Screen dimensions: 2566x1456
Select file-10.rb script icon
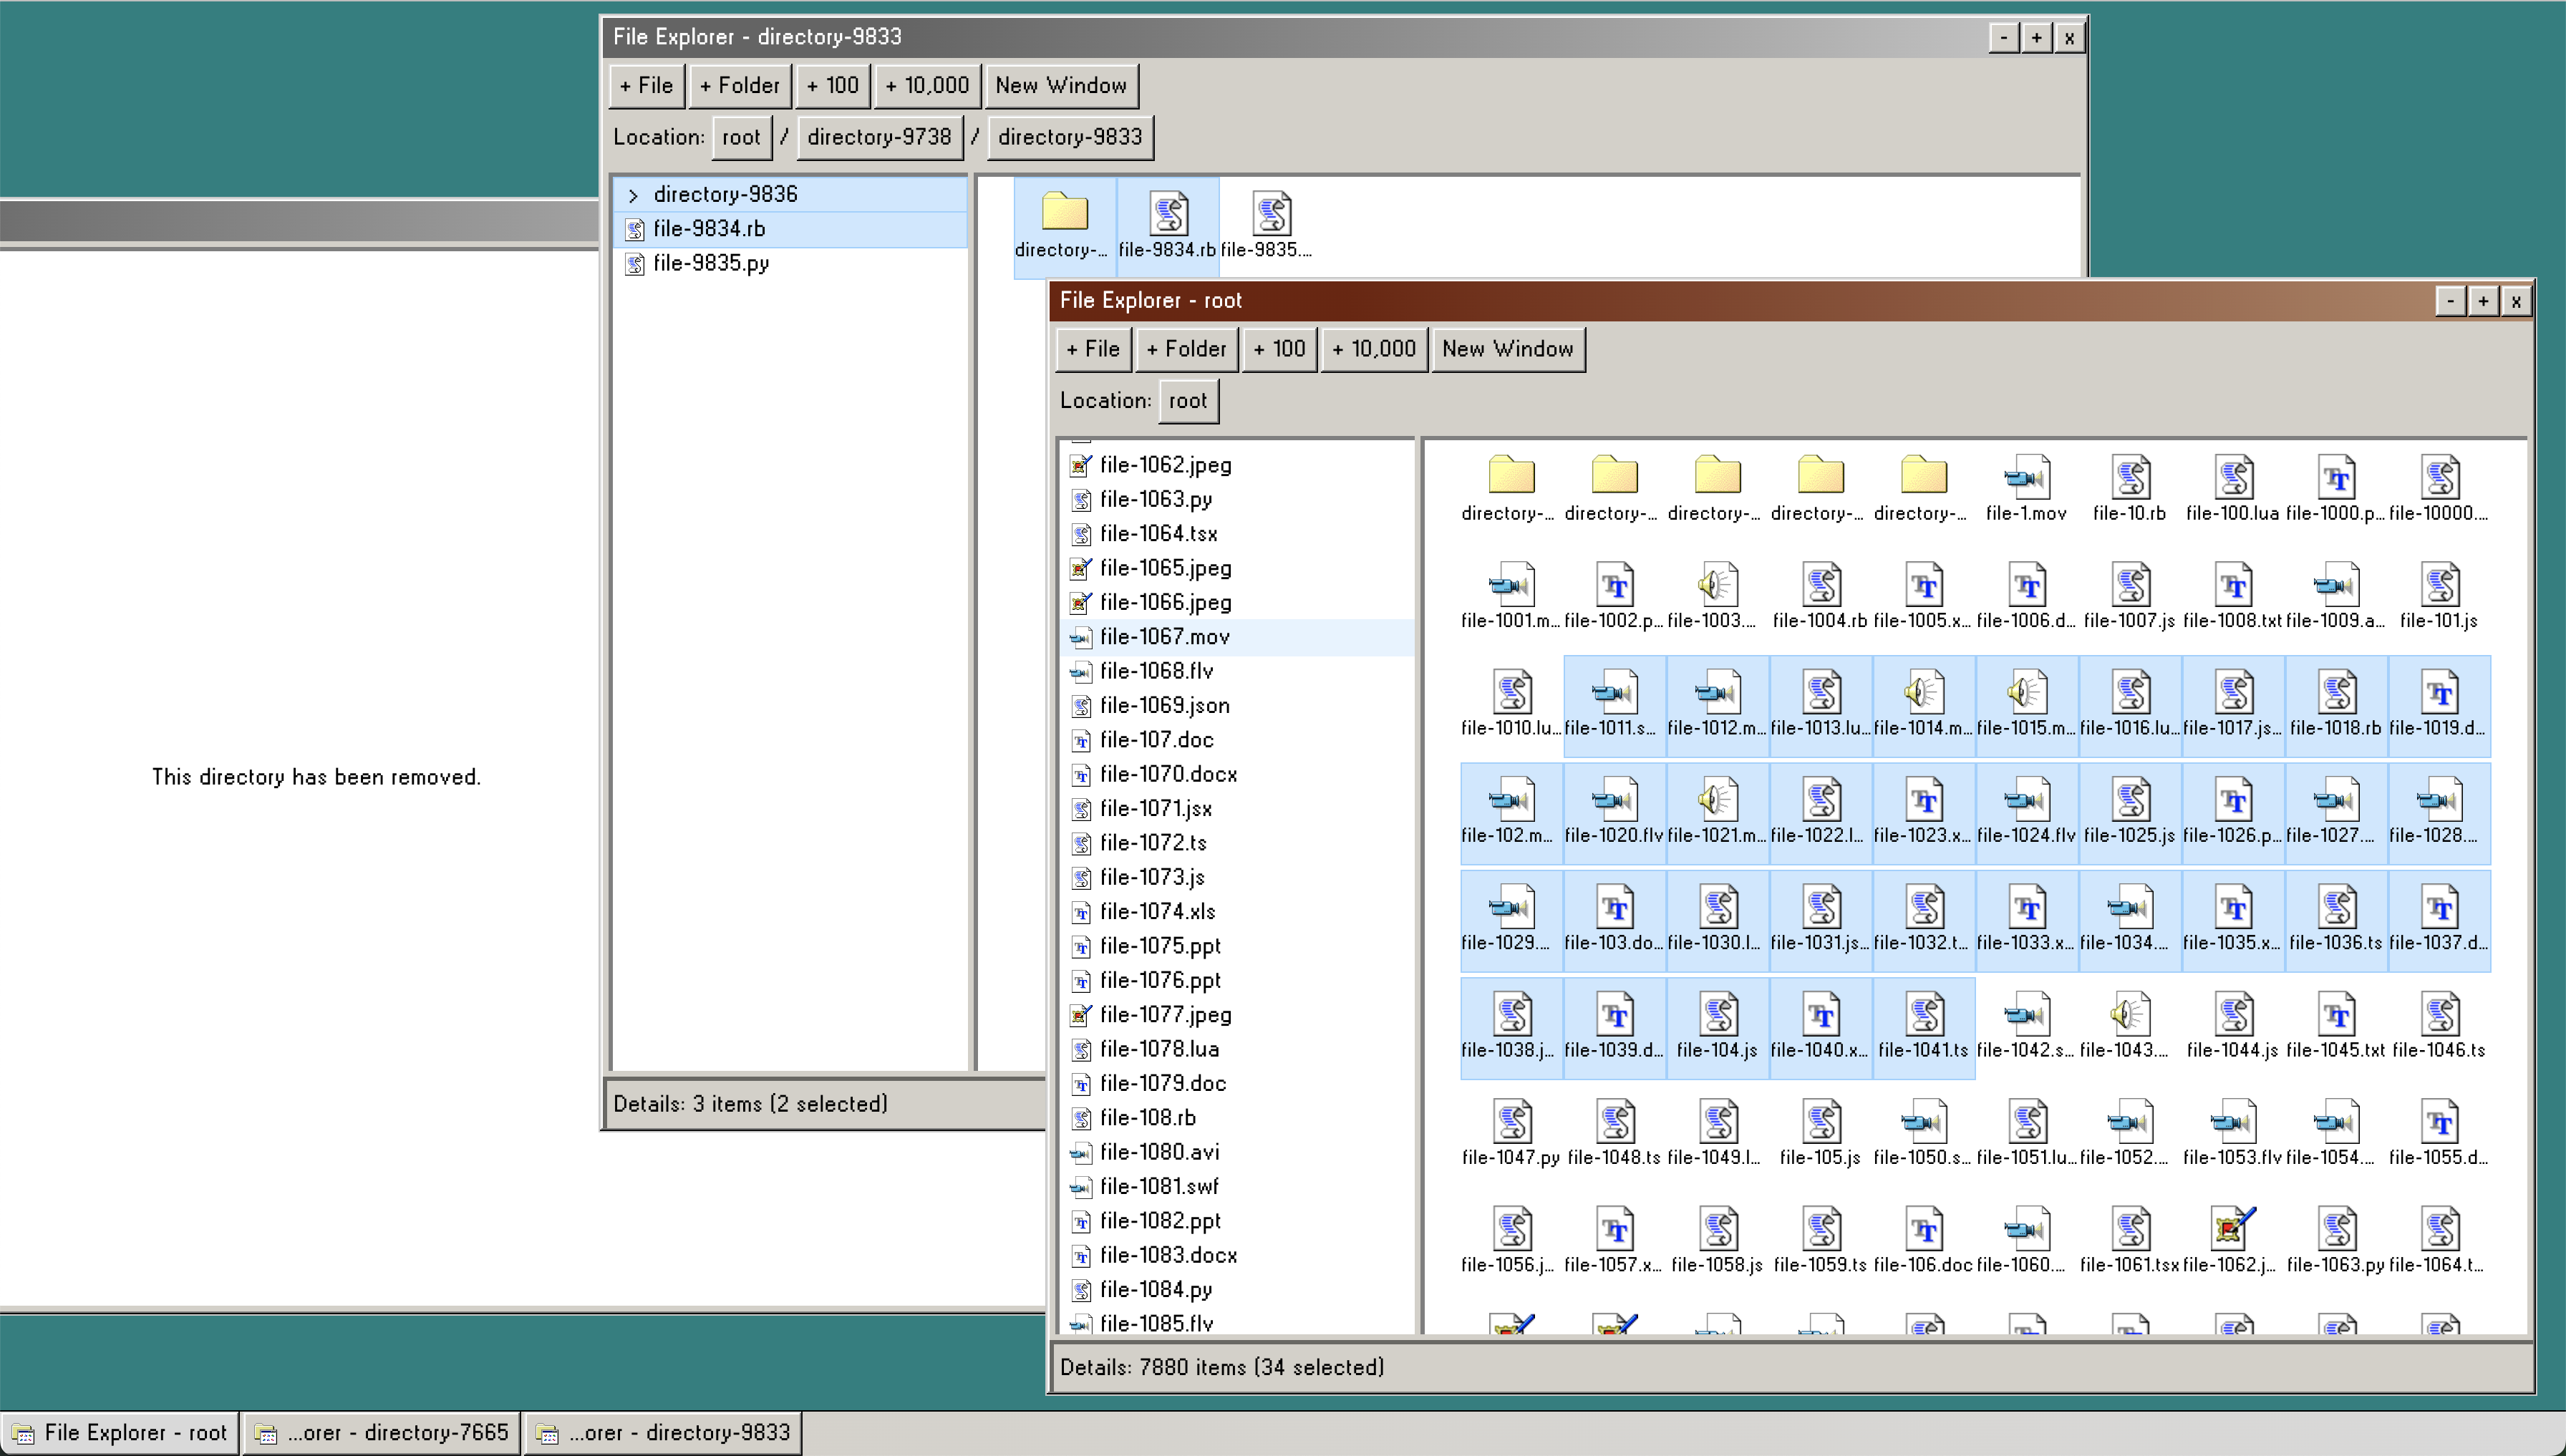pyautogui.click(x=2129, y=477)
